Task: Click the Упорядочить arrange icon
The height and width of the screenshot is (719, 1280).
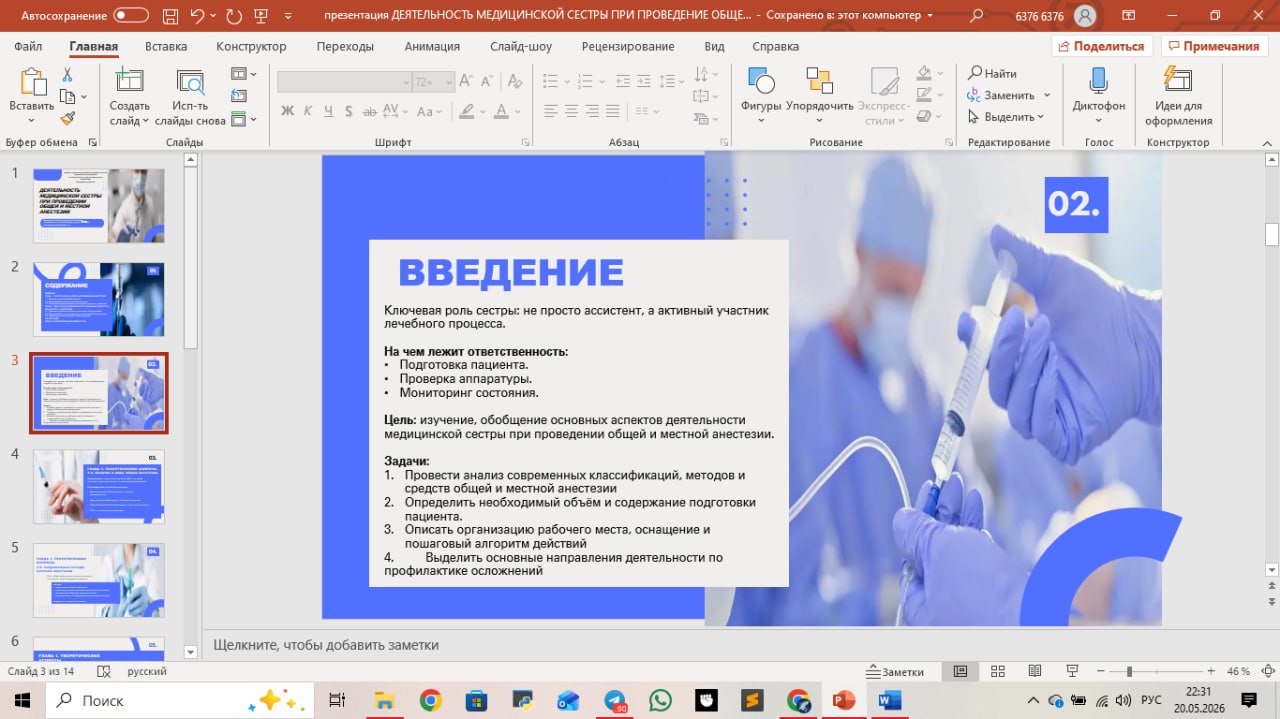Action: tap(820, 82)
